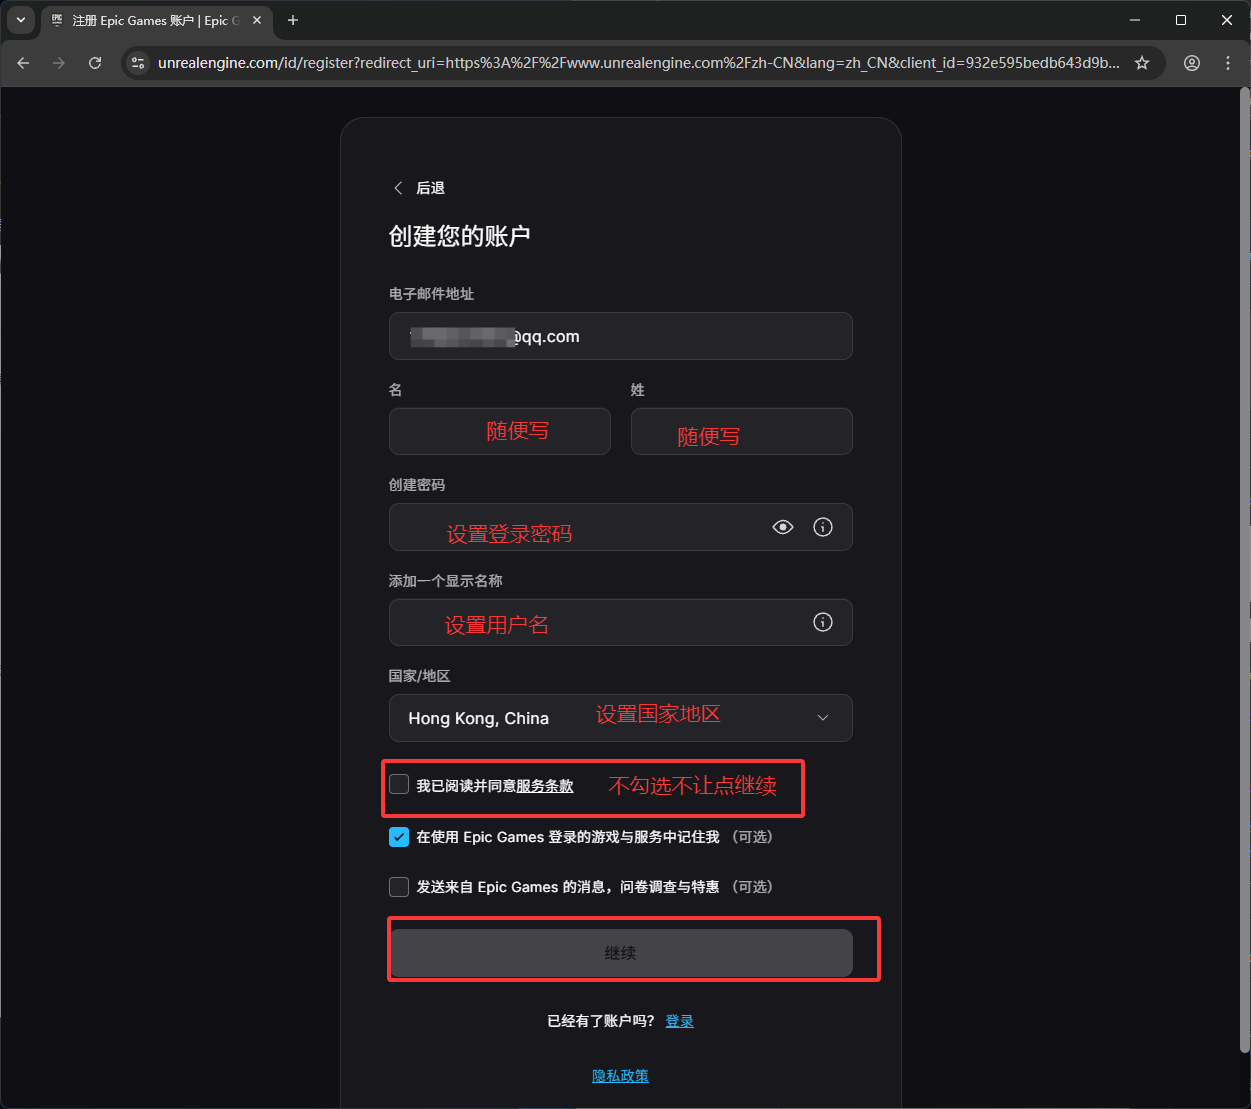Image resolution: width=1251 pixels, height=1109 pixels.
Task: Click the bookmark star in the address bar
Action: [1142, 62]
